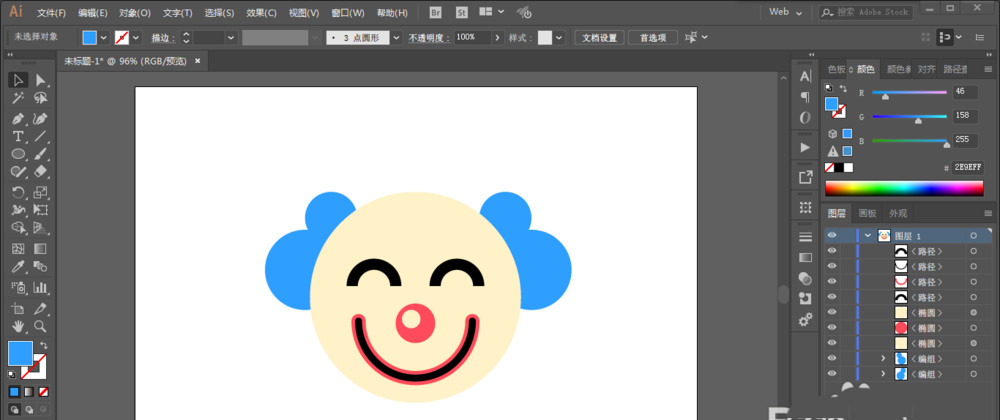Select the Direct Selection tool
This screenshot has width=1000, height=420.
41,80
